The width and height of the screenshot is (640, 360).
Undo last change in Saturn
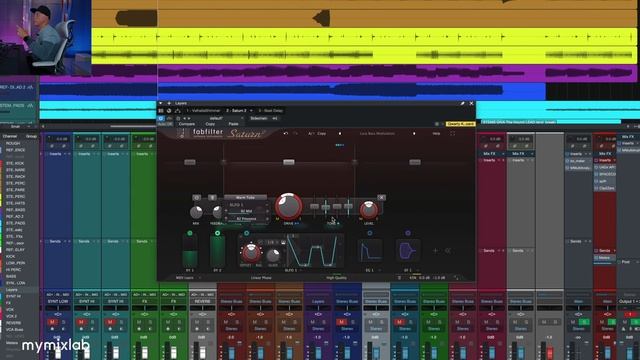pyautogui.click(x=286, y=133)
